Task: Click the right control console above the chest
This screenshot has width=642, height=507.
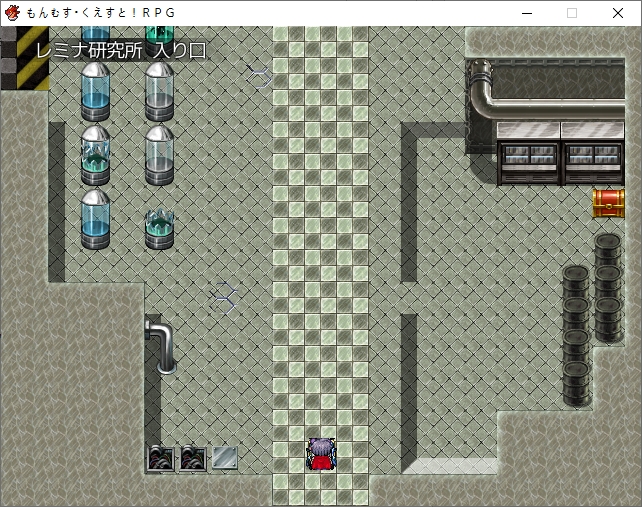Action: pos(593,154)
